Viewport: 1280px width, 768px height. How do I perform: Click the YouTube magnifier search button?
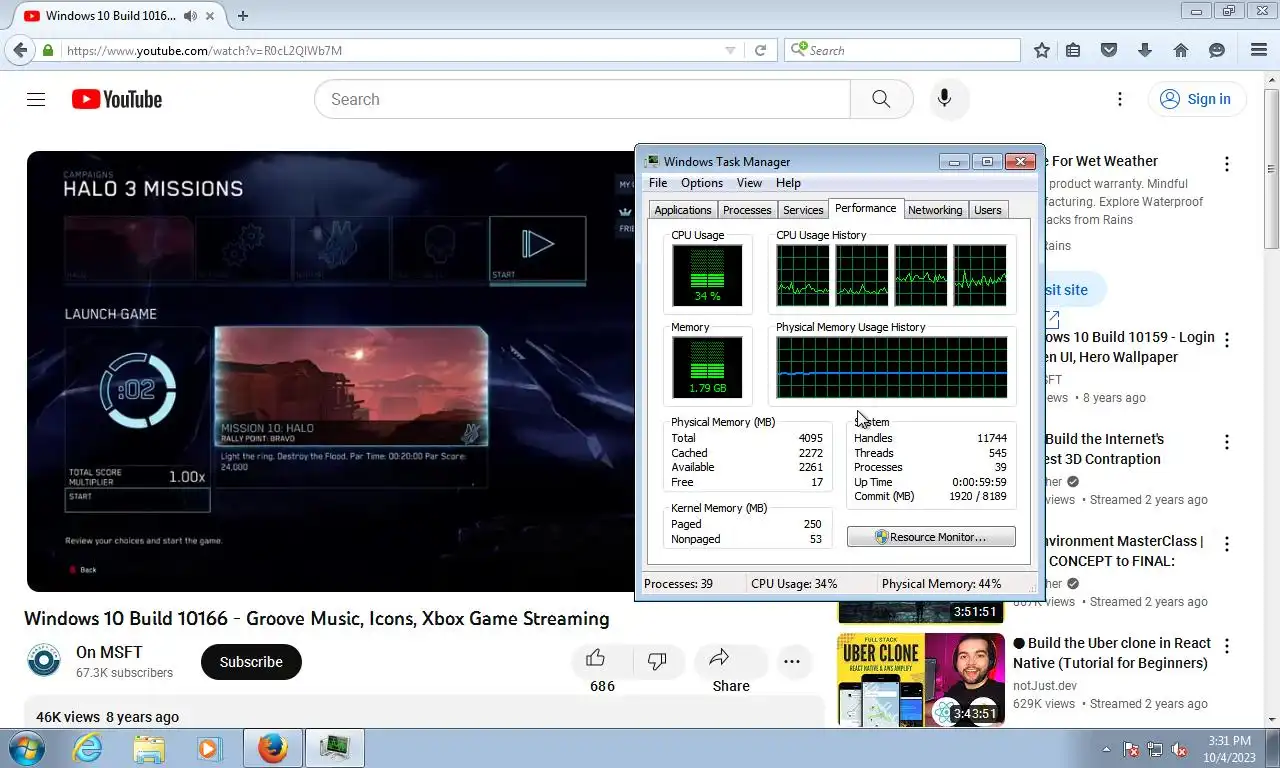point(881,99)
